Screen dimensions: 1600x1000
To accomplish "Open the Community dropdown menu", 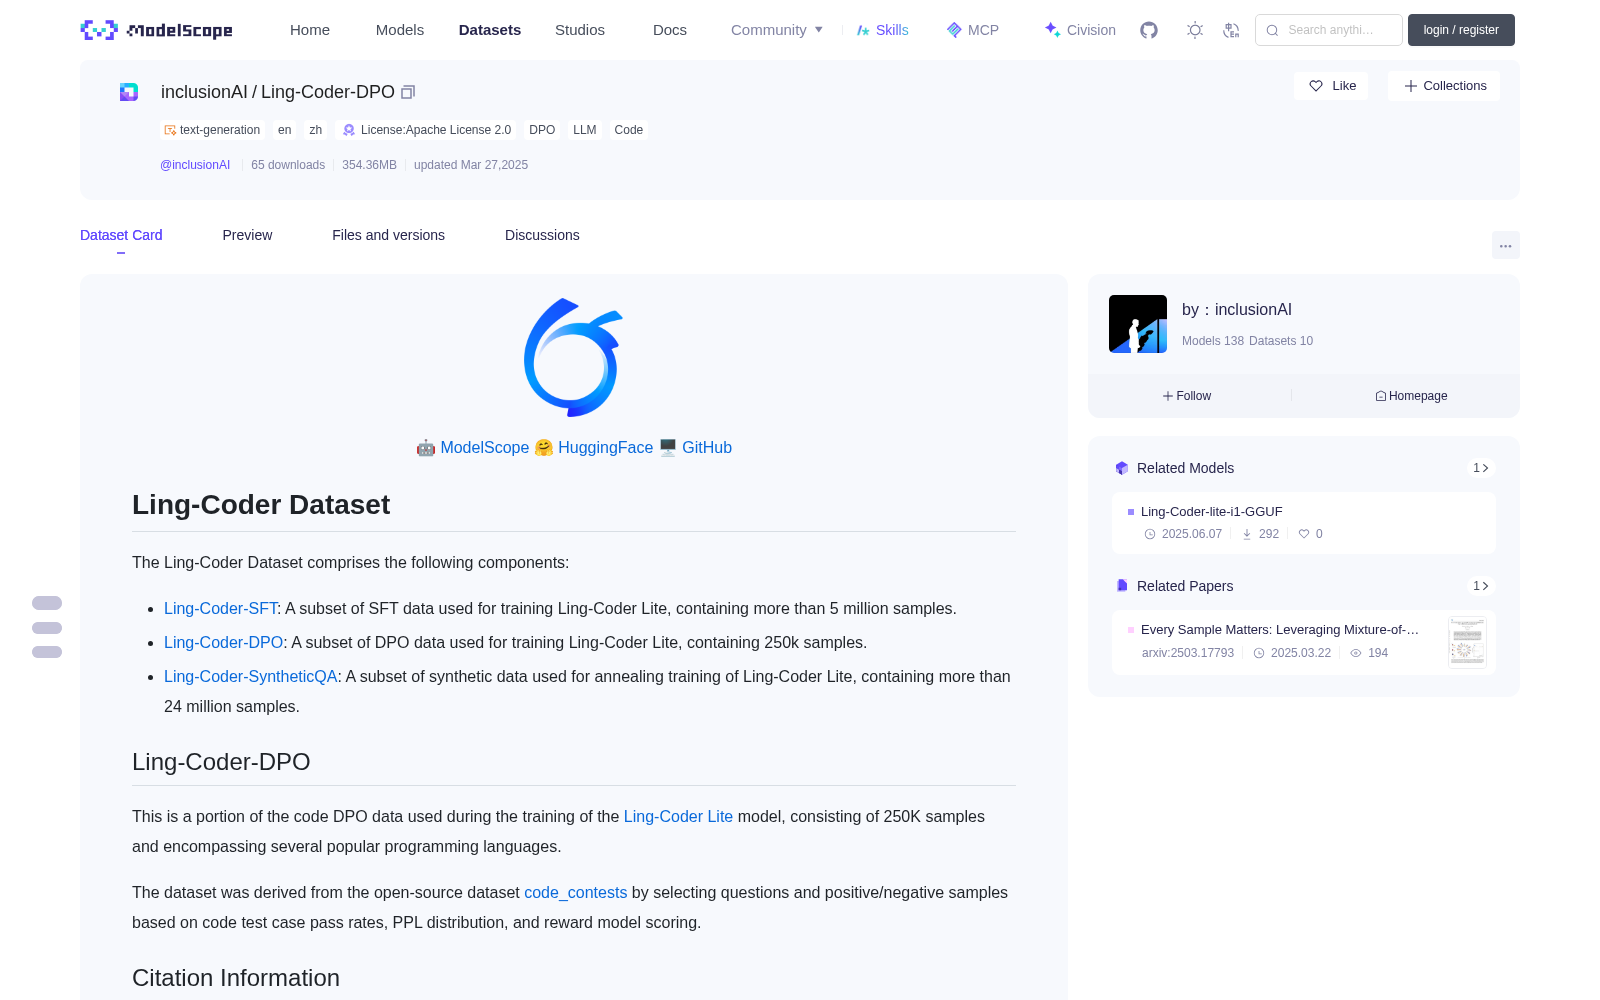I will pyautogui.click(x=777, y=30).
